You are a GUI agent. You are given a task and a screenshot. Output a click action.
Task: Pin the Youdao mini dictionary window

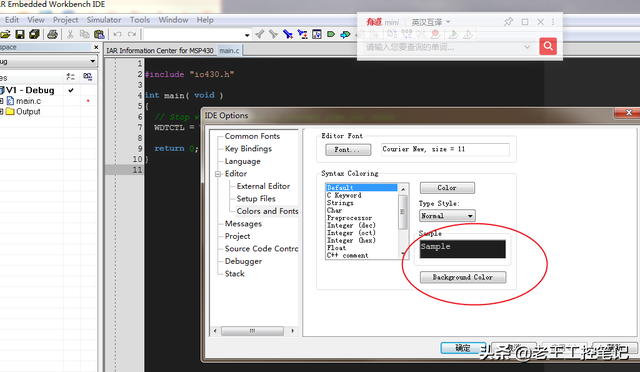[508, 22]
